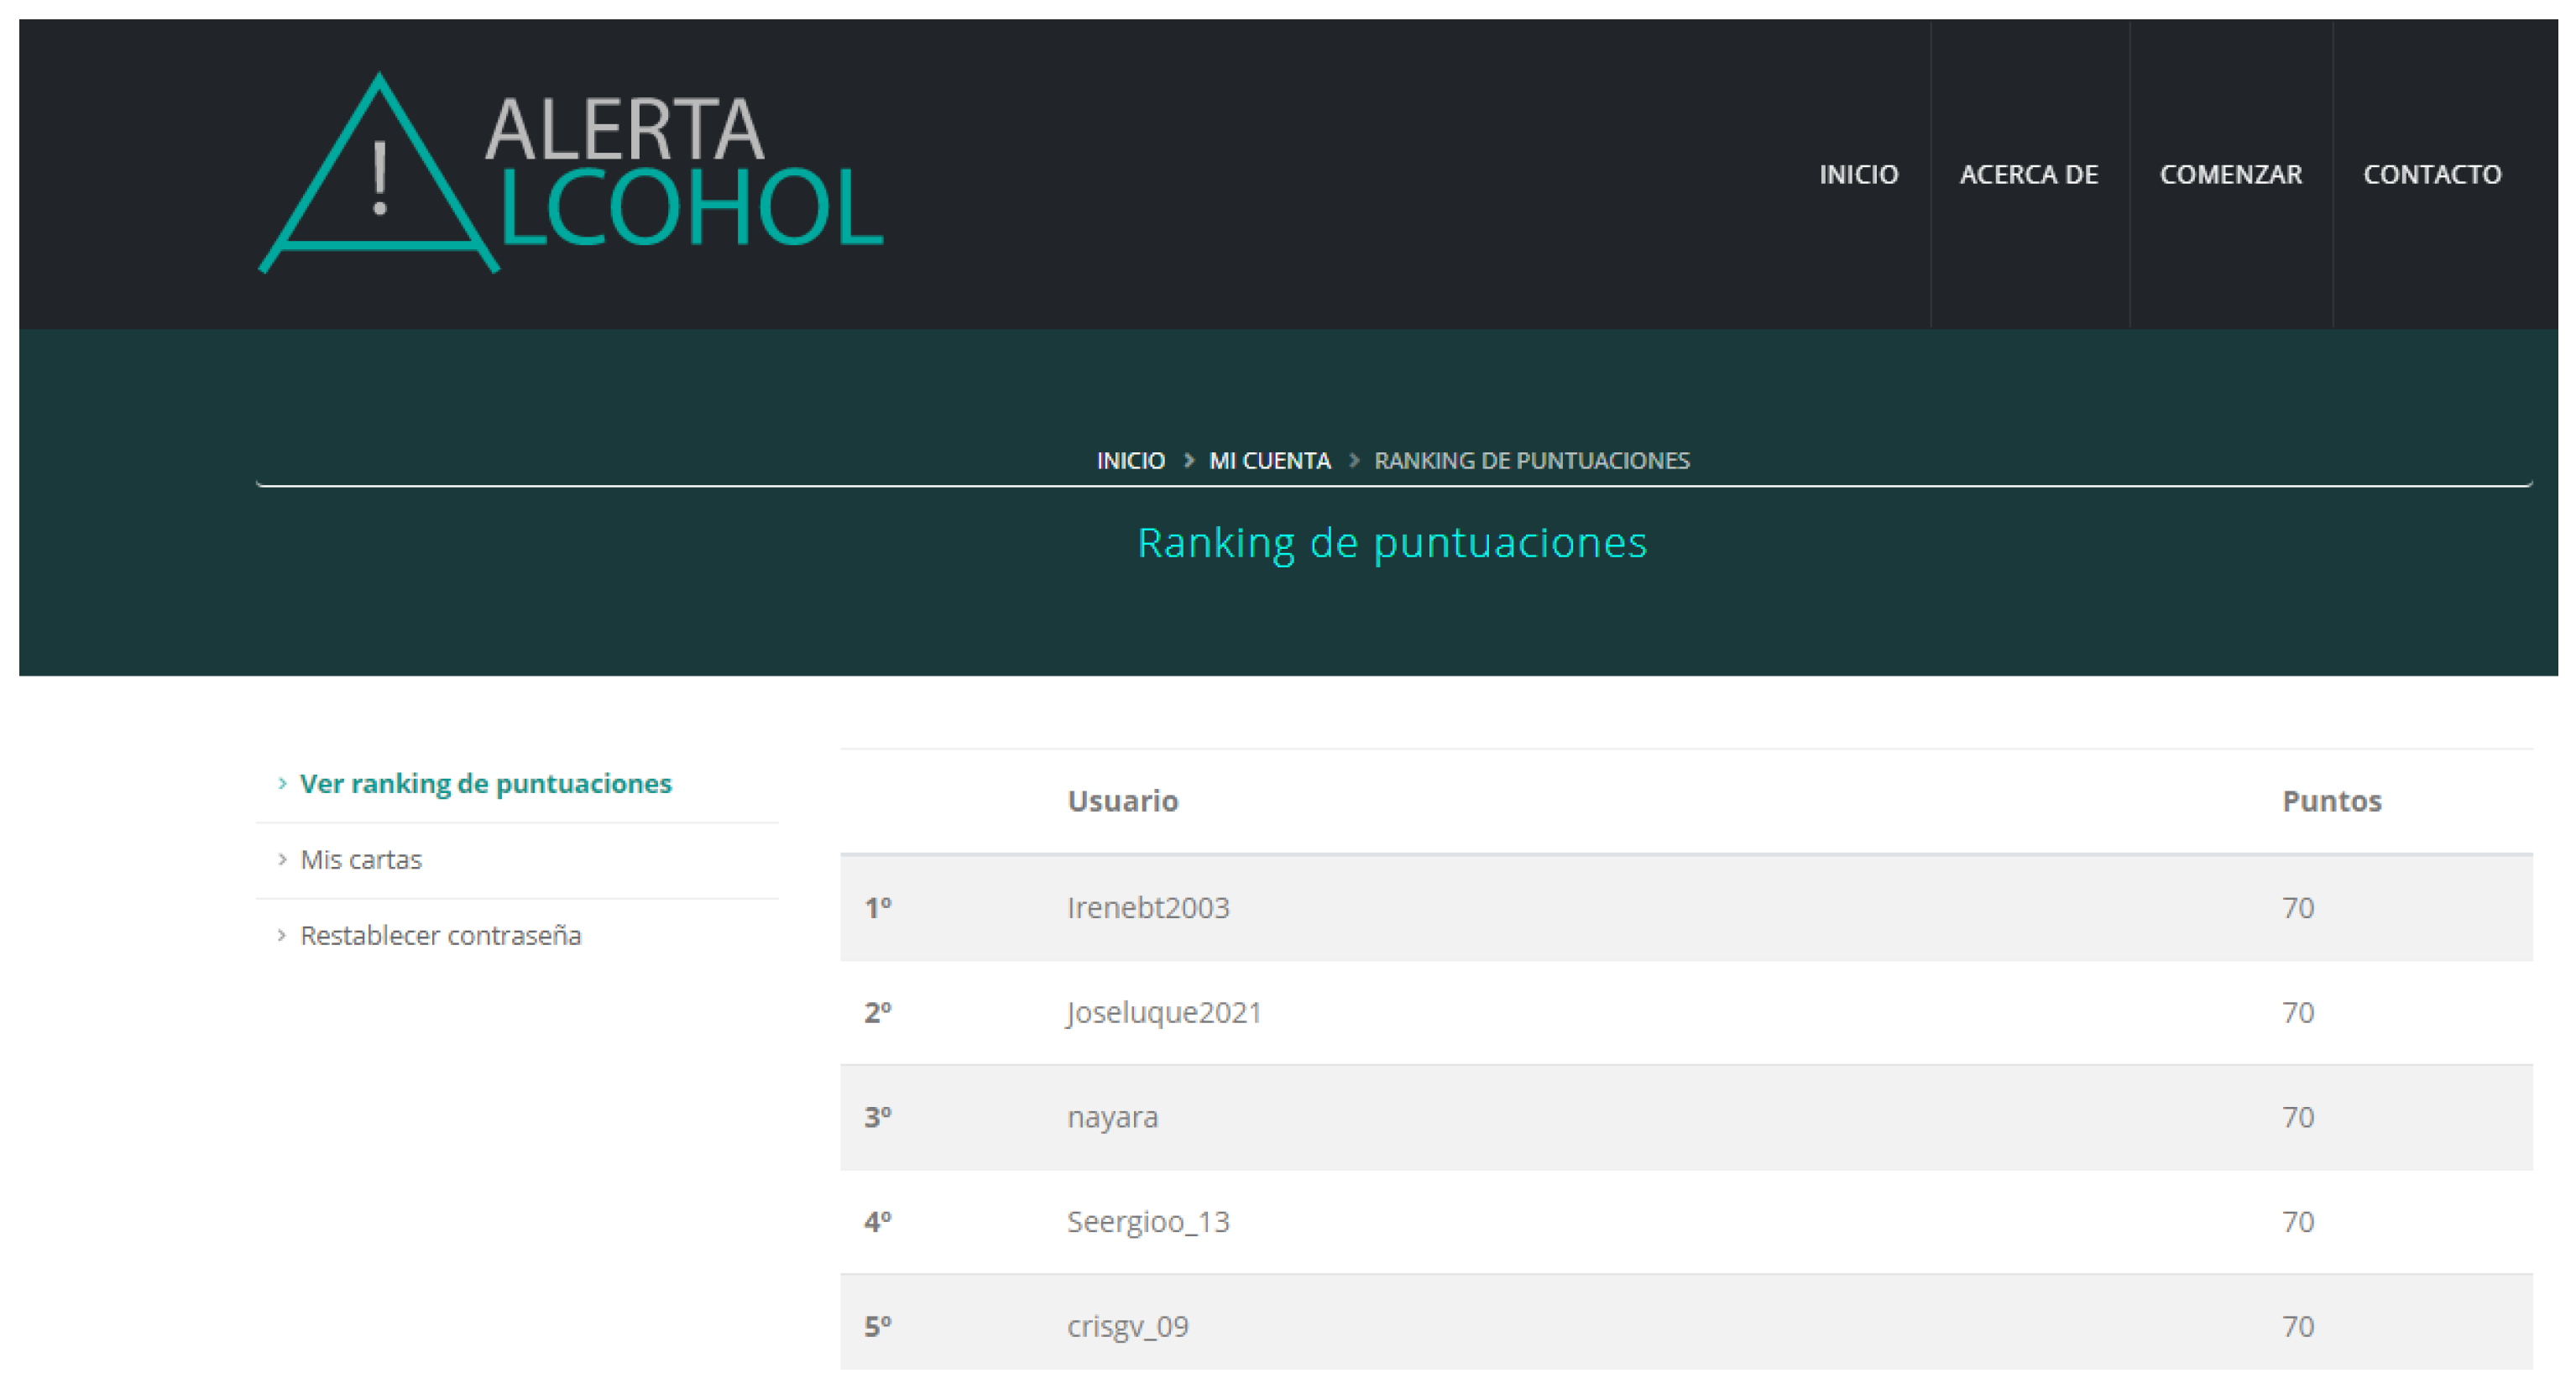Open the ACERCA DE menu item
The width and height of the screenshot is (2576, 1394).
2028,174
